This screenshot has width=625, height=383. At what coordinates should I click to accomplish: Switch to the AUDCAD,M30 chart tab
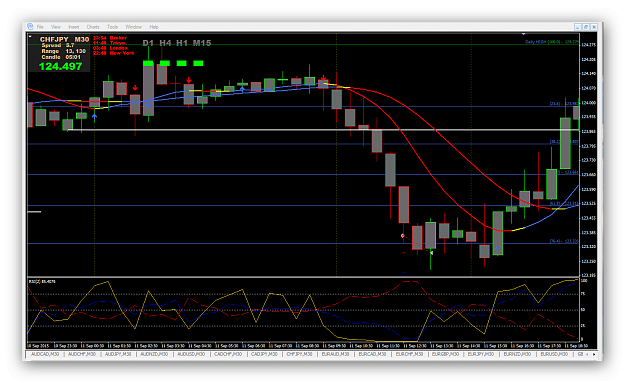pyautogui.click(x=45, y=354)
